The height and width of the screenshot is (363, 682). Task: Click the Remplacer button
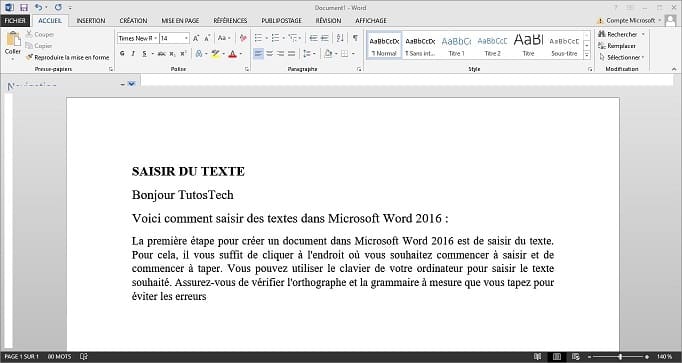pos(617,46)
